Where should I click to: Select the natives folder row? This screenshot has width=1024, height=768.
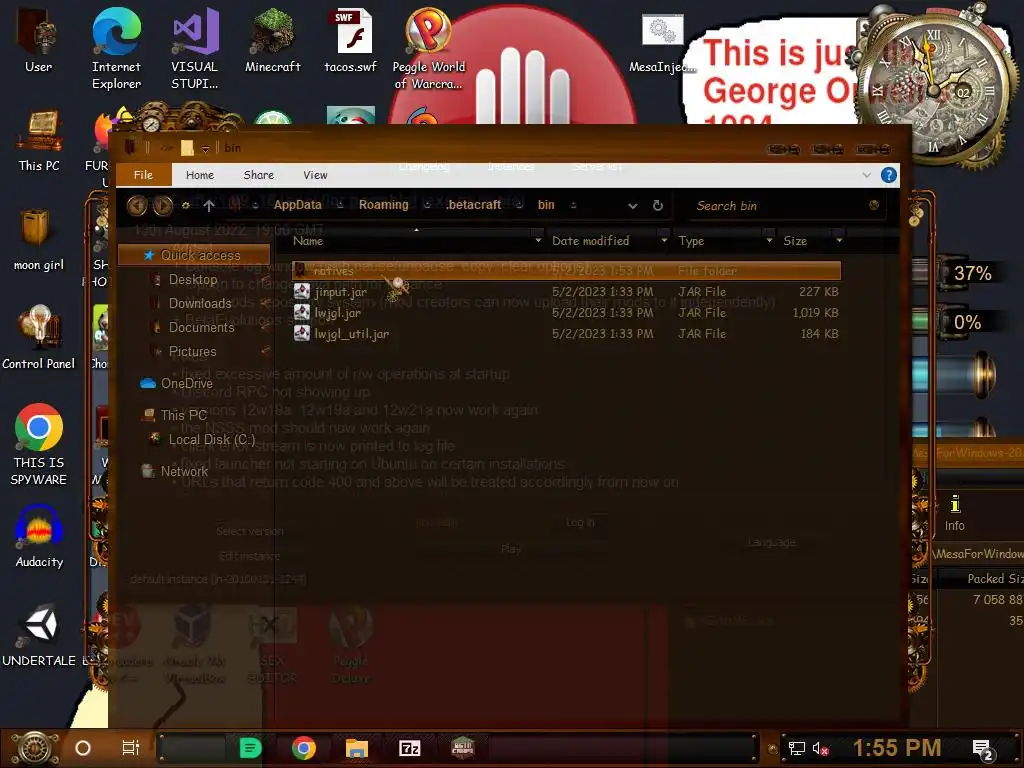(x=566, y=270)
